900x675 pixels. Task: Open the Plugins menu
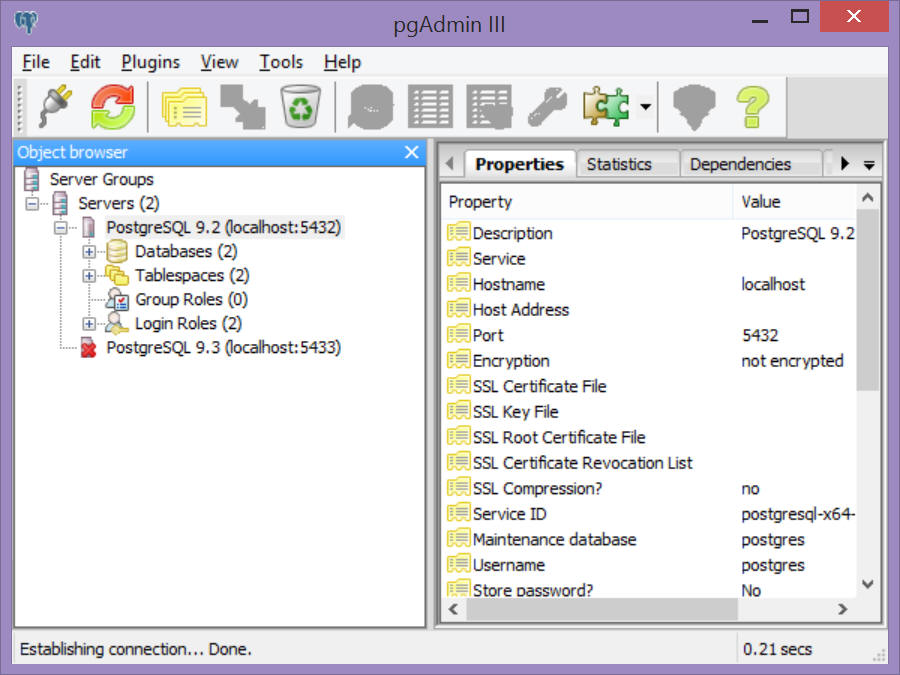click(150, 61)
